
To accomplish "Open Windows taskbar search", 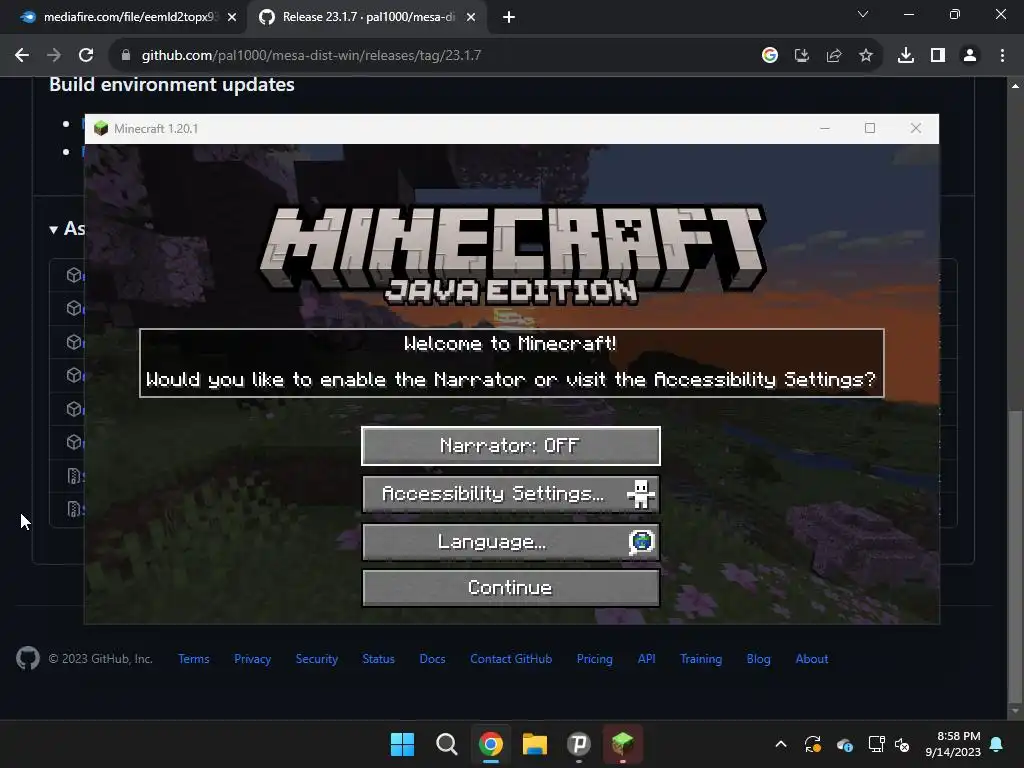I will coord(447,744).
